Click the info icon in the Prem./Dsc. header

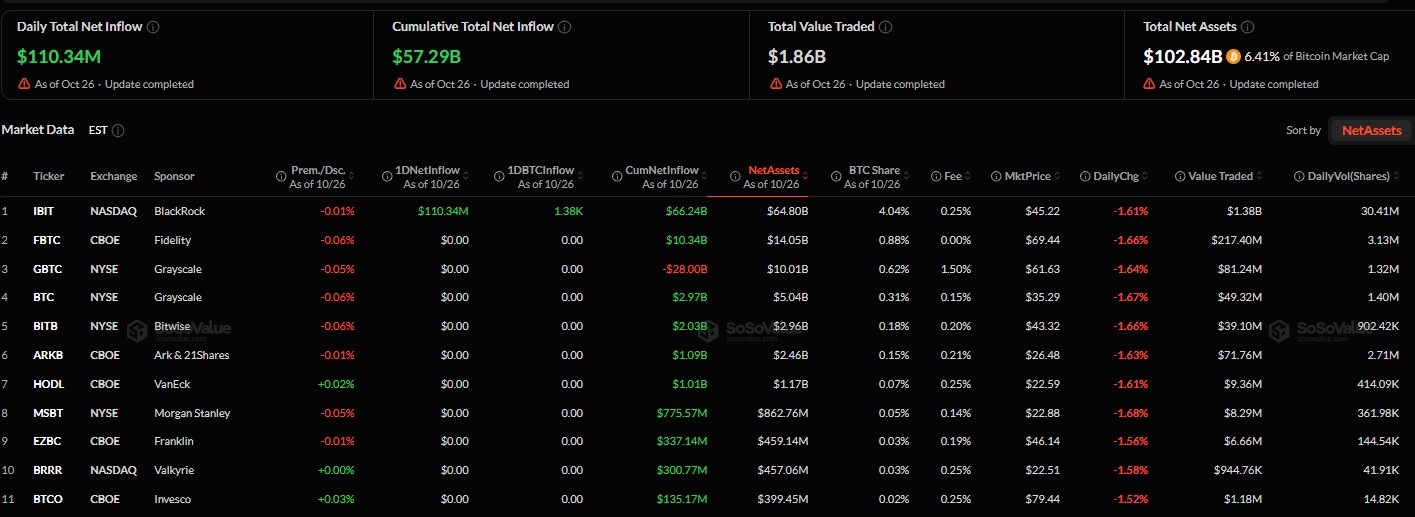(x=281, y=176)
